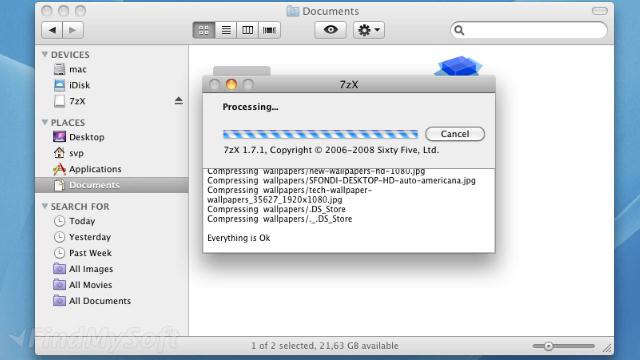Image resolution: width=640 pixels, height=360 pixels.
Task: Click the Today clock icon
Action: [59, 221]
